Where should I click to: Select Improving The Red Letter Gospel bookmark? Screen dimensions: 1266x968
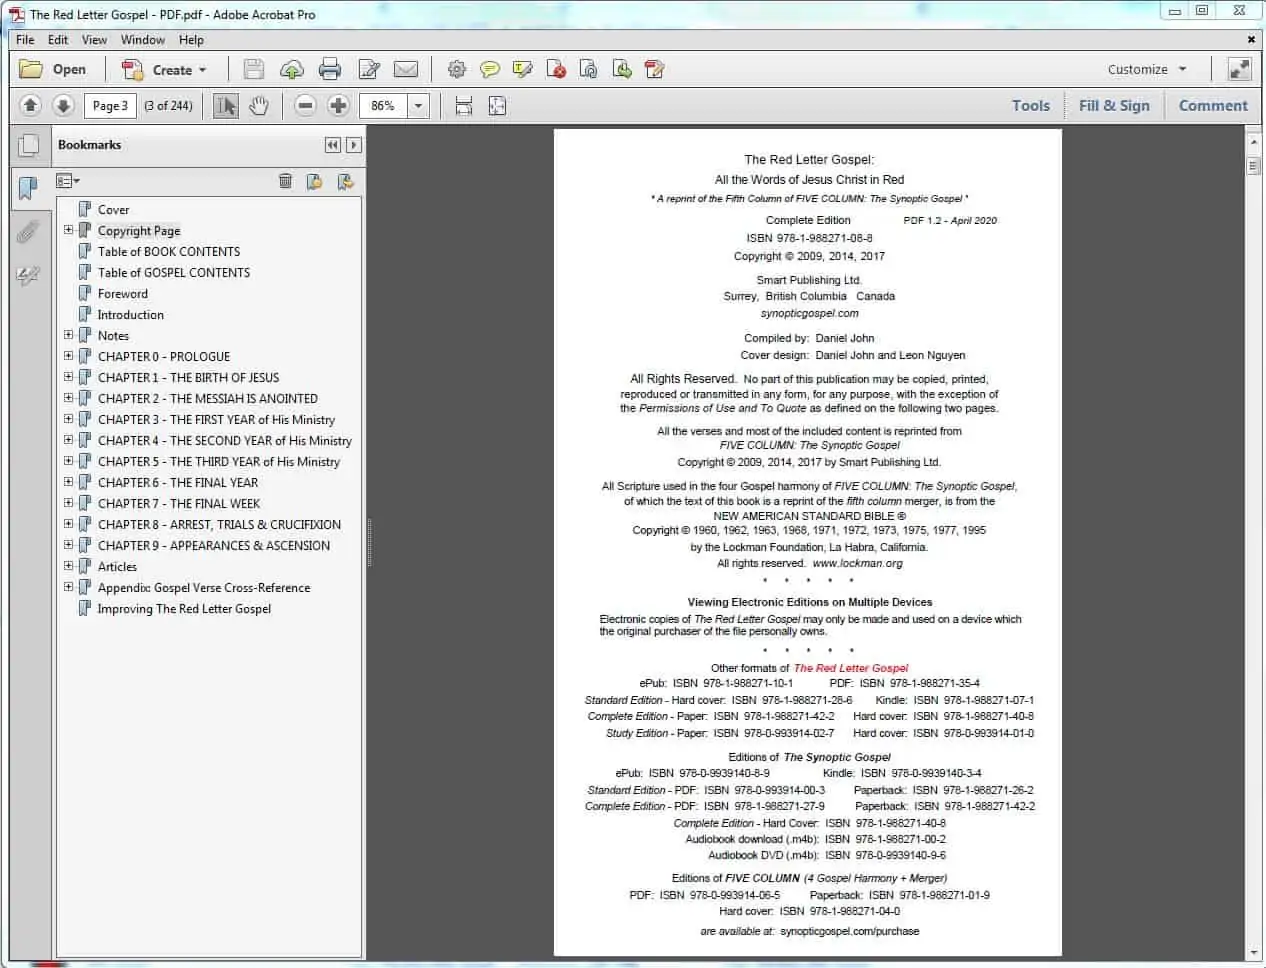pyautogui.click(x=184, y=609)
